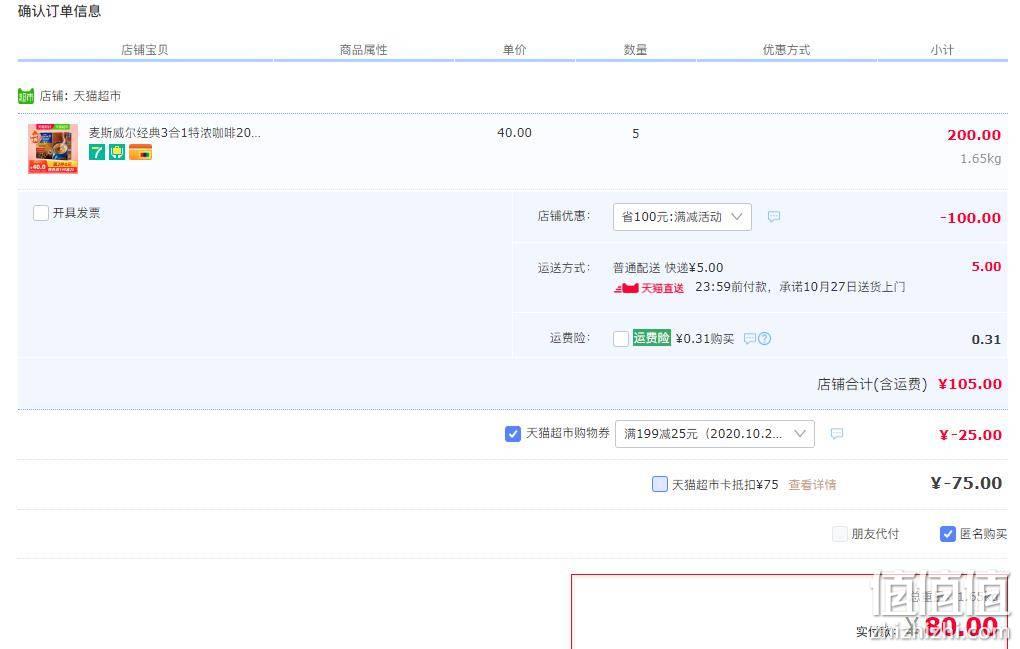Click the ¥-75.00 card deduction amount

pos(966,483)
